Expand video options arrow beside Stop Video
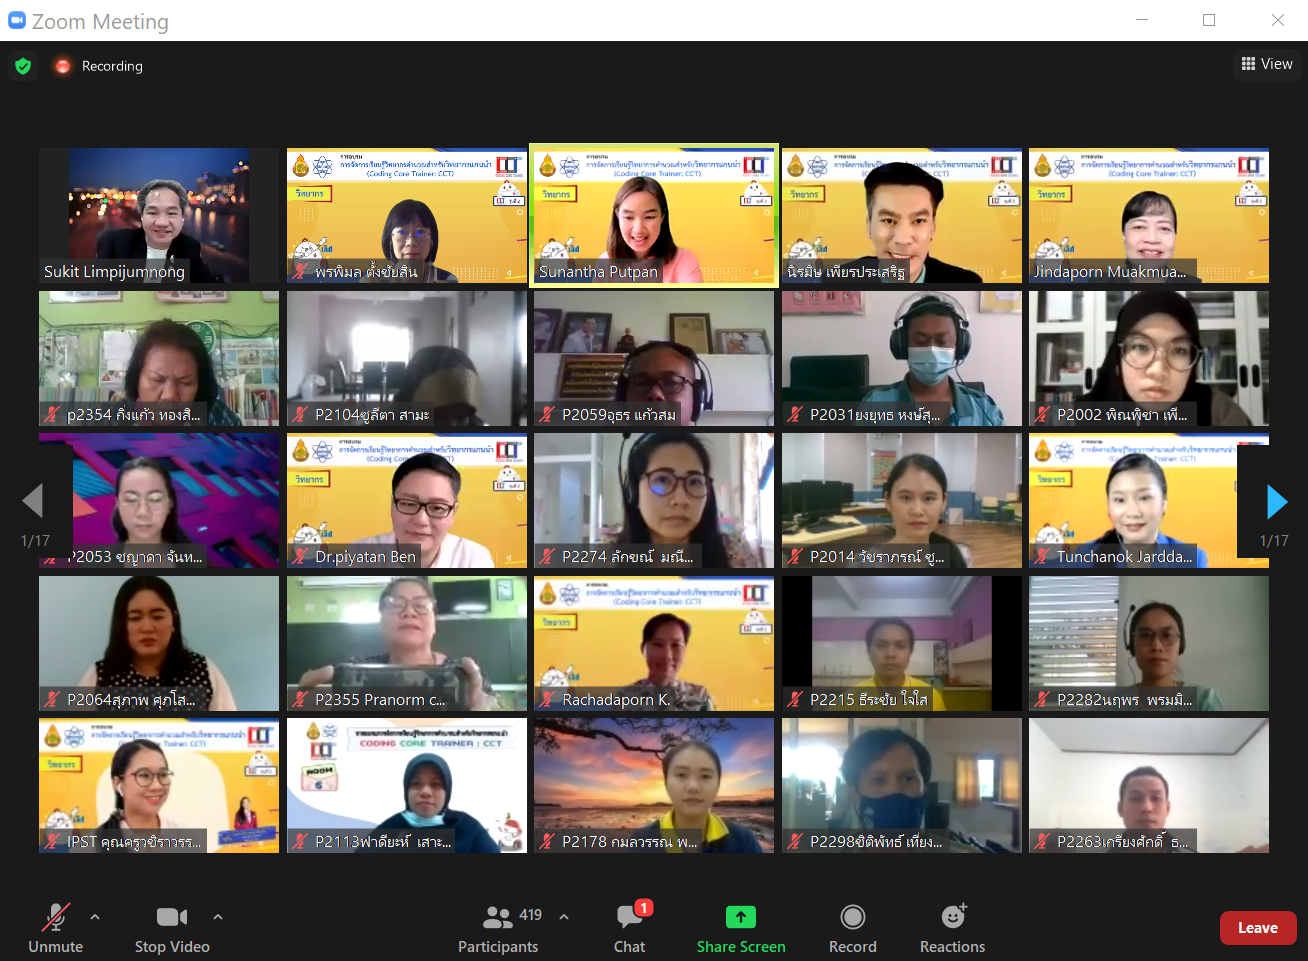Viewport: 1308px width, 961px height. pyautogui.click(x=218, y=916)
